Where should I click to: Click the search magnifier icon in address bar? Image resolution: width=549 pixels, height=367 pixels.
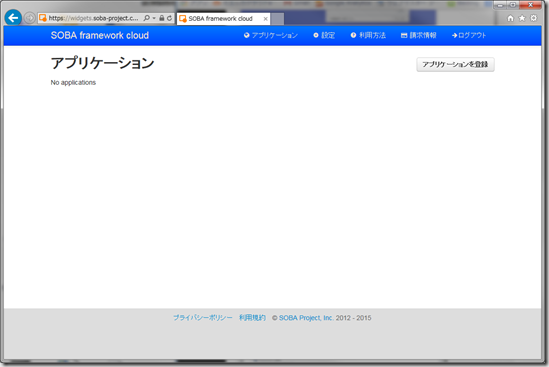pyautogui.click(x=147, y=18)
